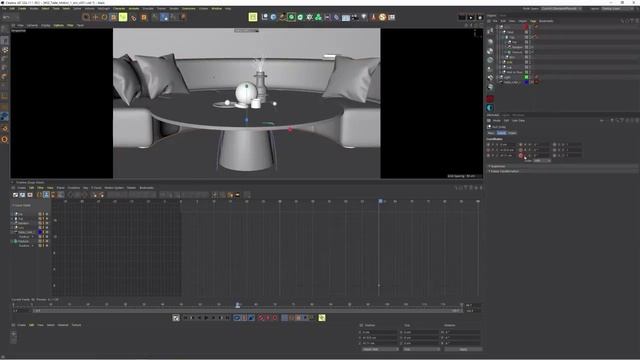This screenshot has height=360, width=640.
Task: Open the MoGraph menu in main menu bar
Action: click(103, 9)
